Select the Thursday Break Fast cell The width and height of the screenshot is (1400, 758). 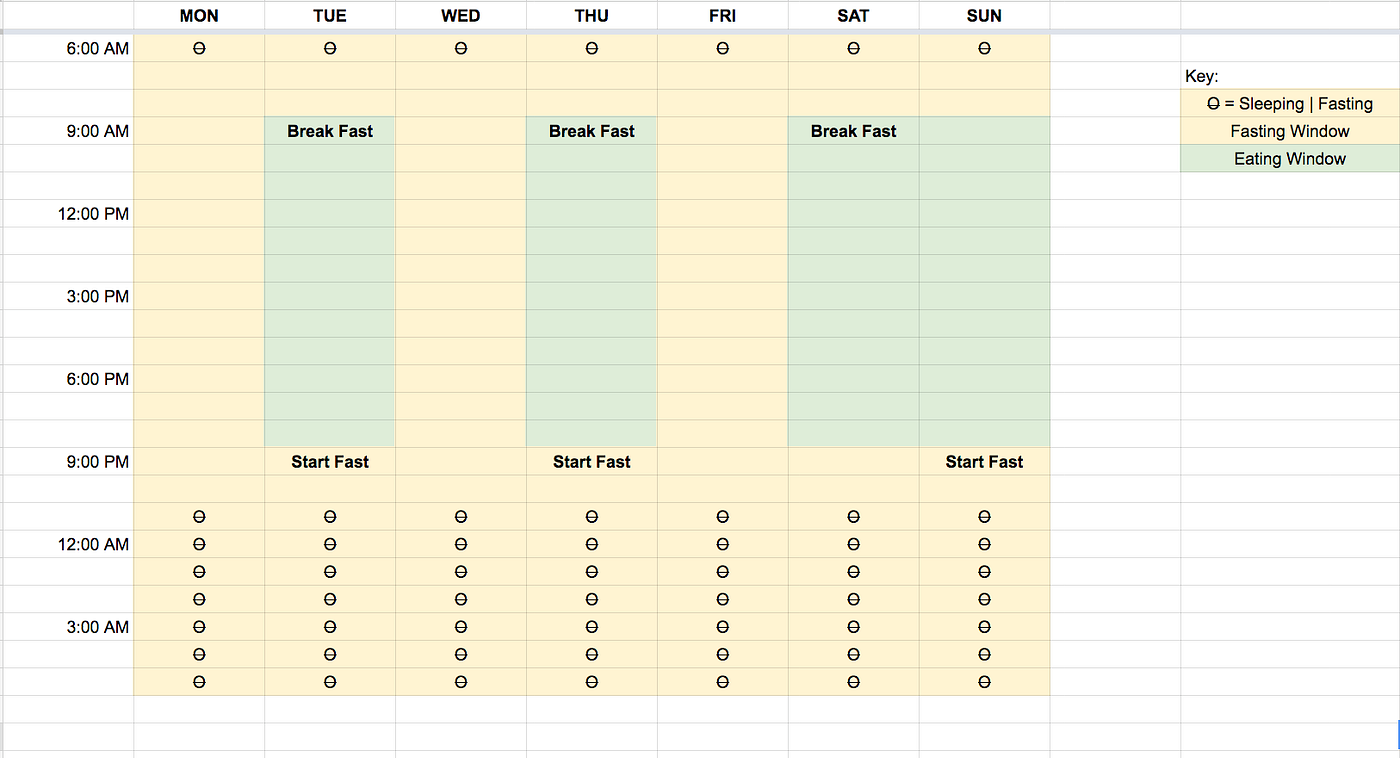[x=591, y=131]
